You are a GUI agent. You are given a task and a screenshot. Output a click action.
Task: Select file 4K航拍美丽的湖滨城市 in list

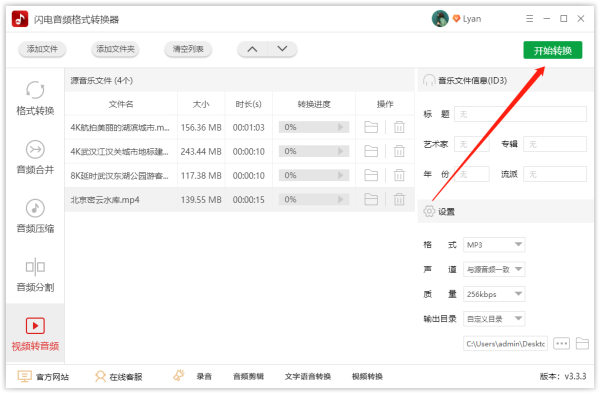pos(120,127)
